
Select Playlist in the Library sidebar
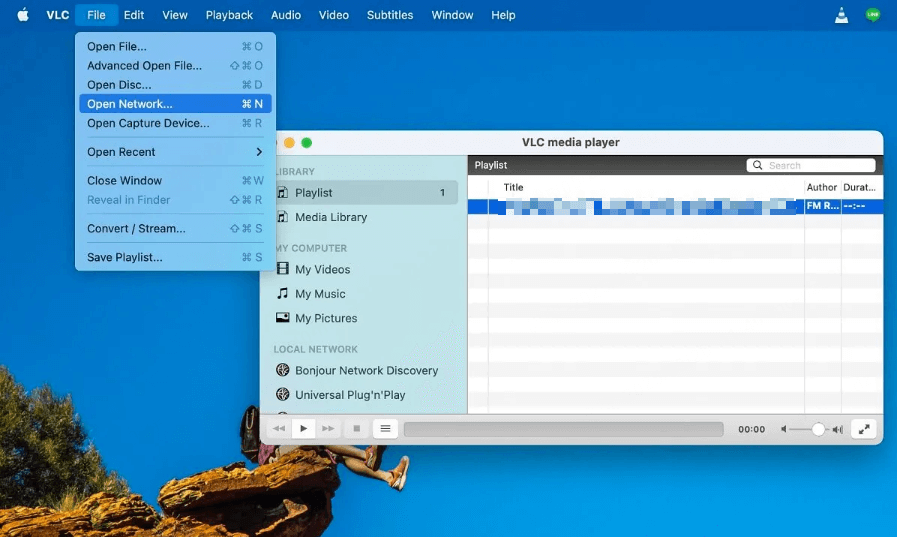click(x=365, y=193)
